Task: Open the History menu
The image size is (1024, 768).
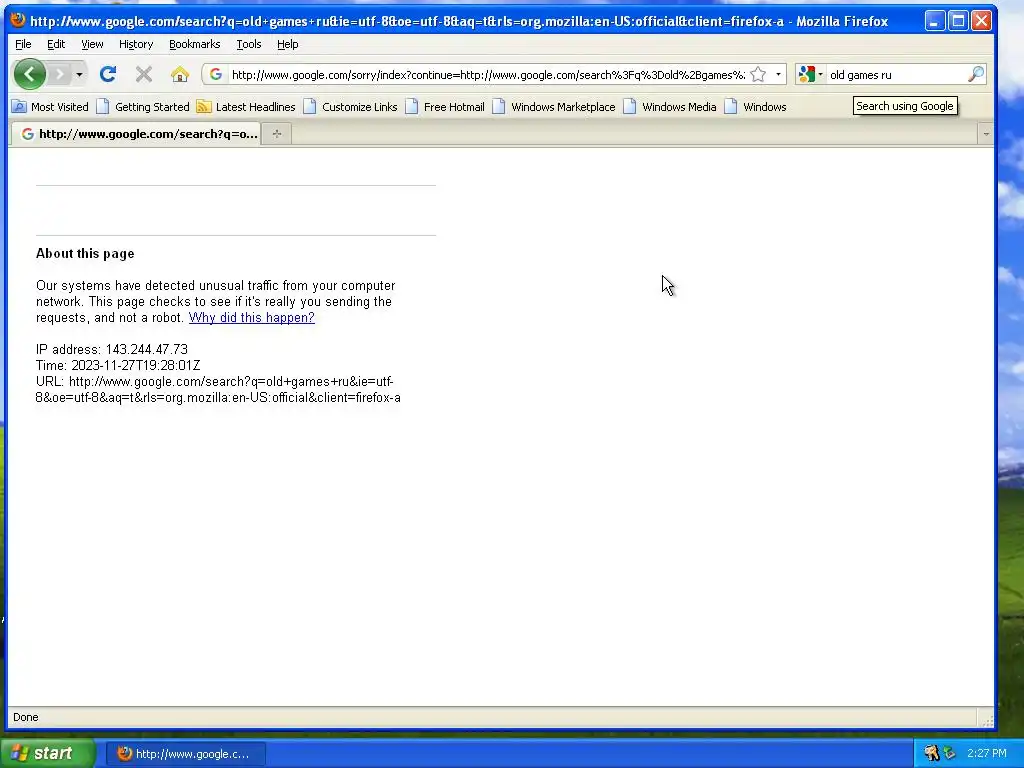Action: pyautogui.click(x=136, y=44)
